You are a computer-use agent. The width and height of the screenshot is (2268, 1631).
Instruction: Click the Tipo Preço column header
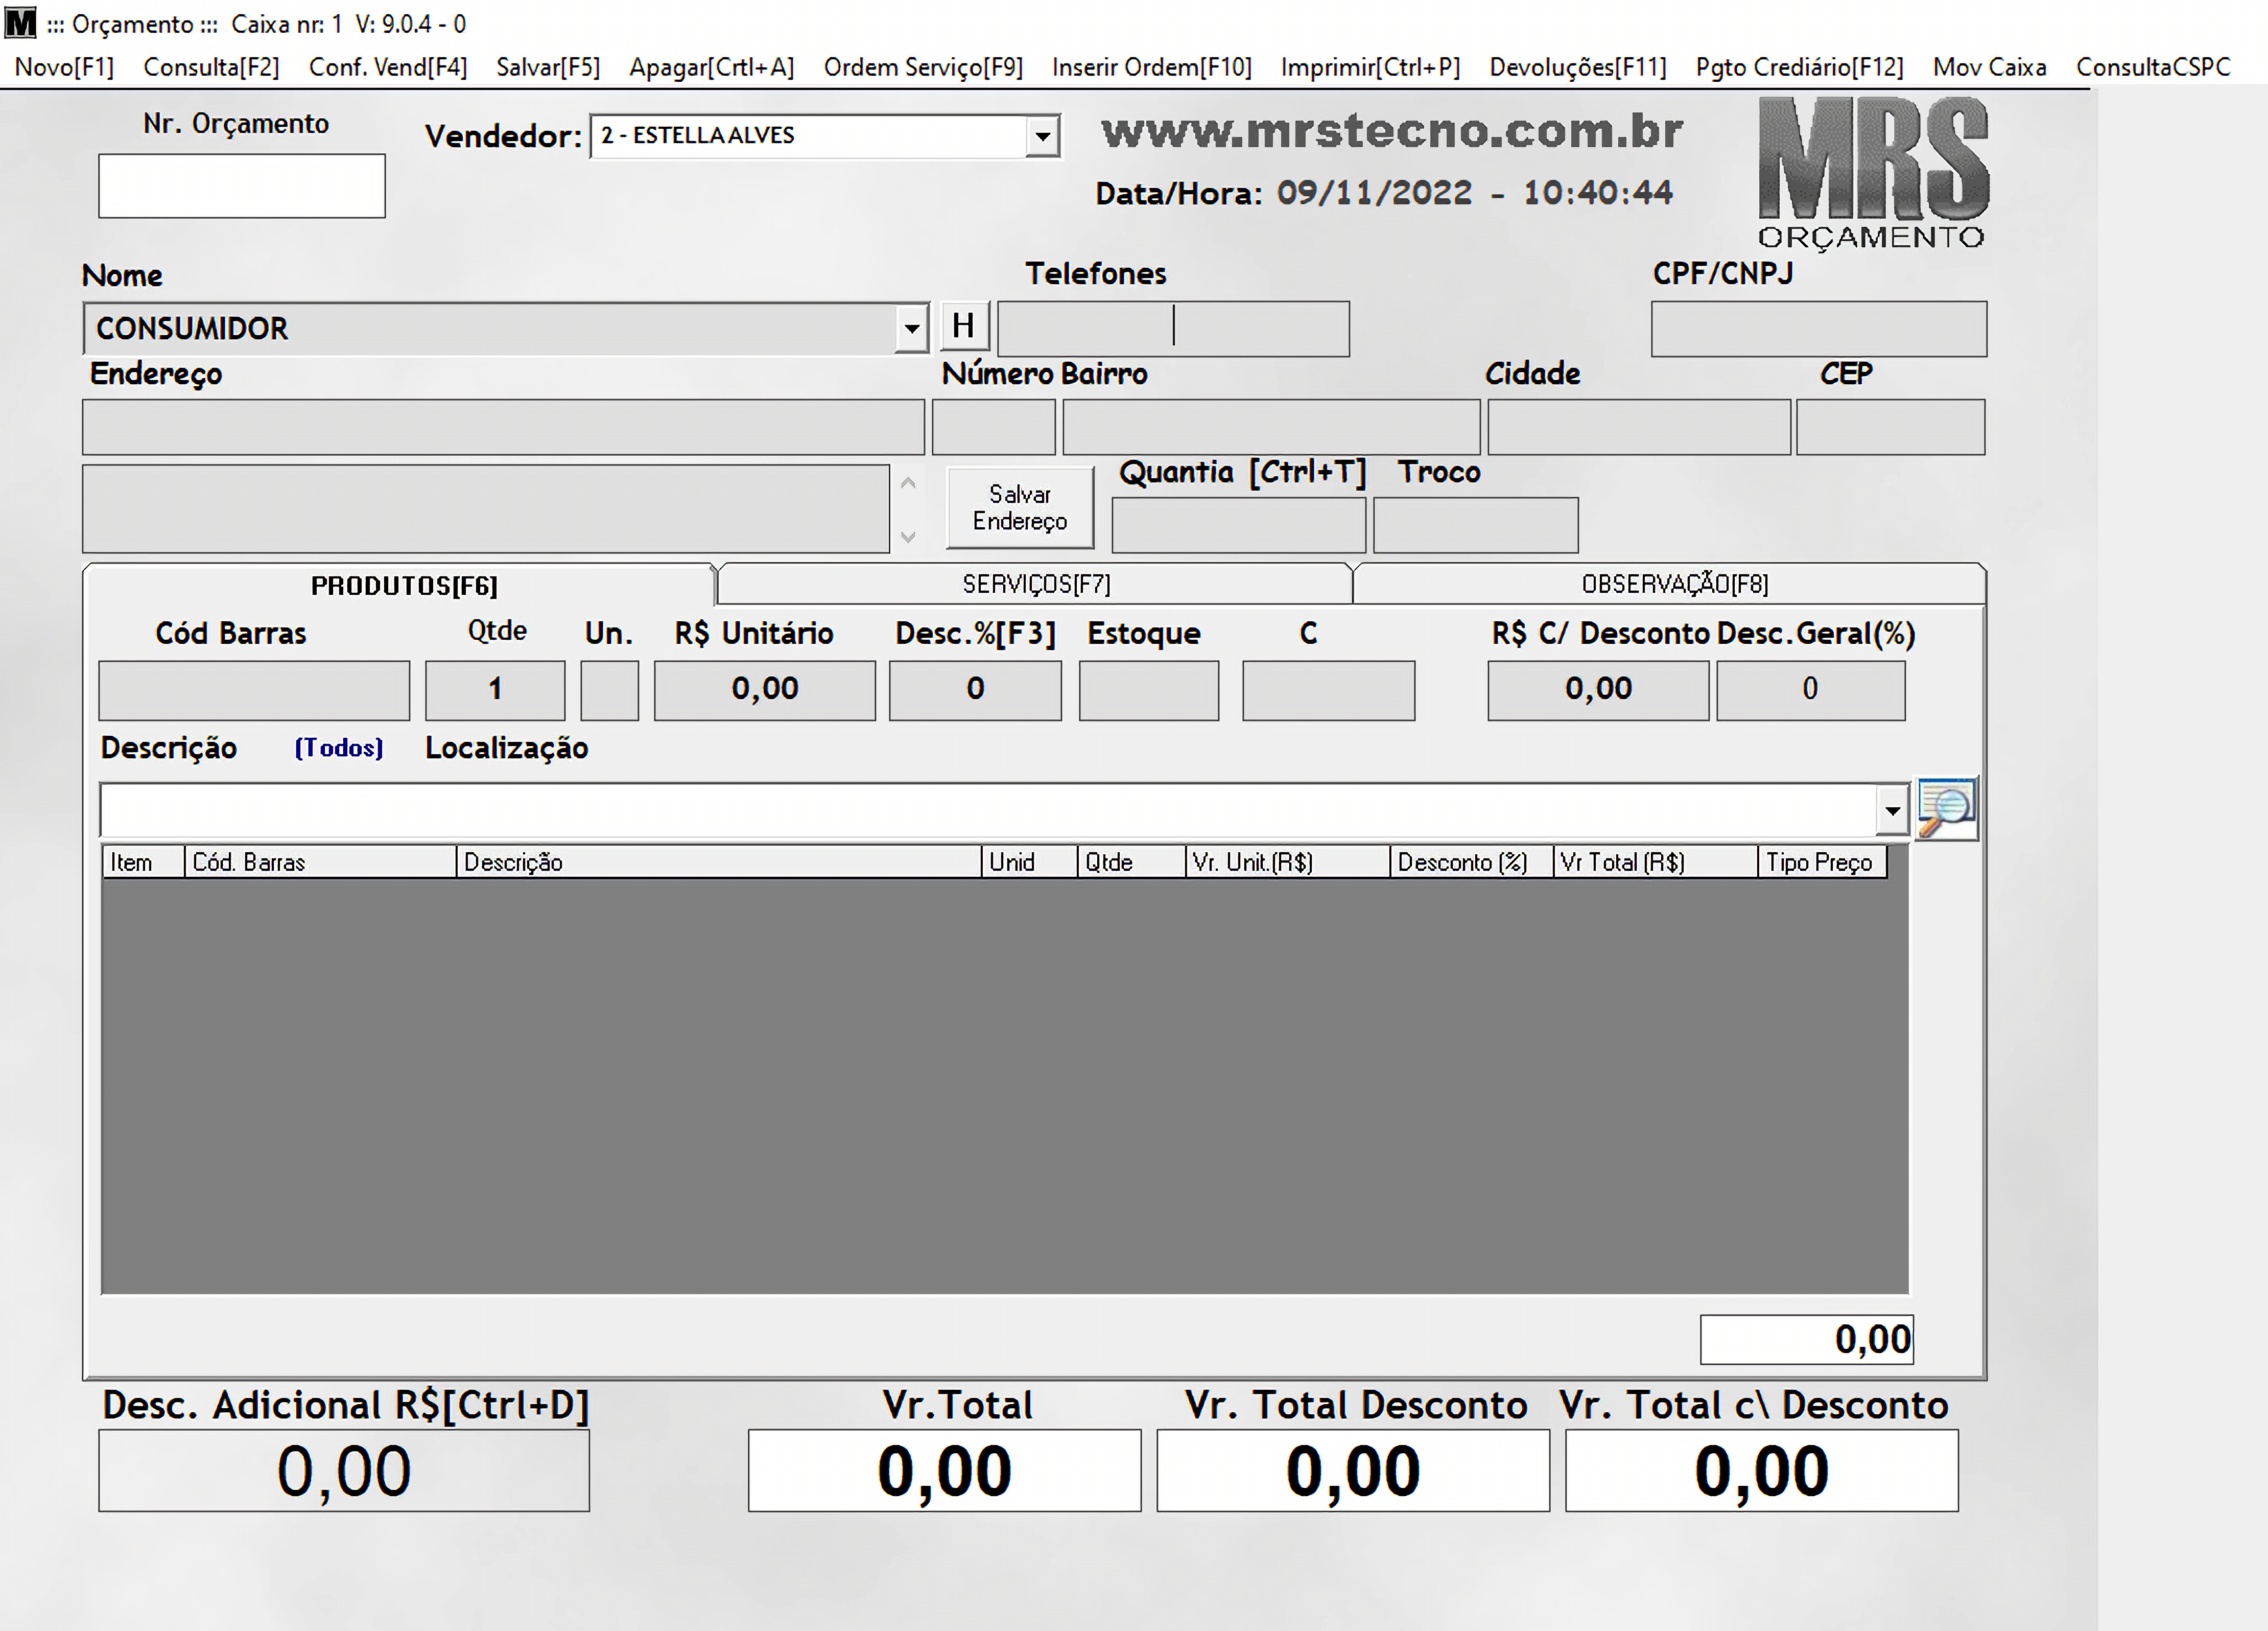[x=1822, y=862]
